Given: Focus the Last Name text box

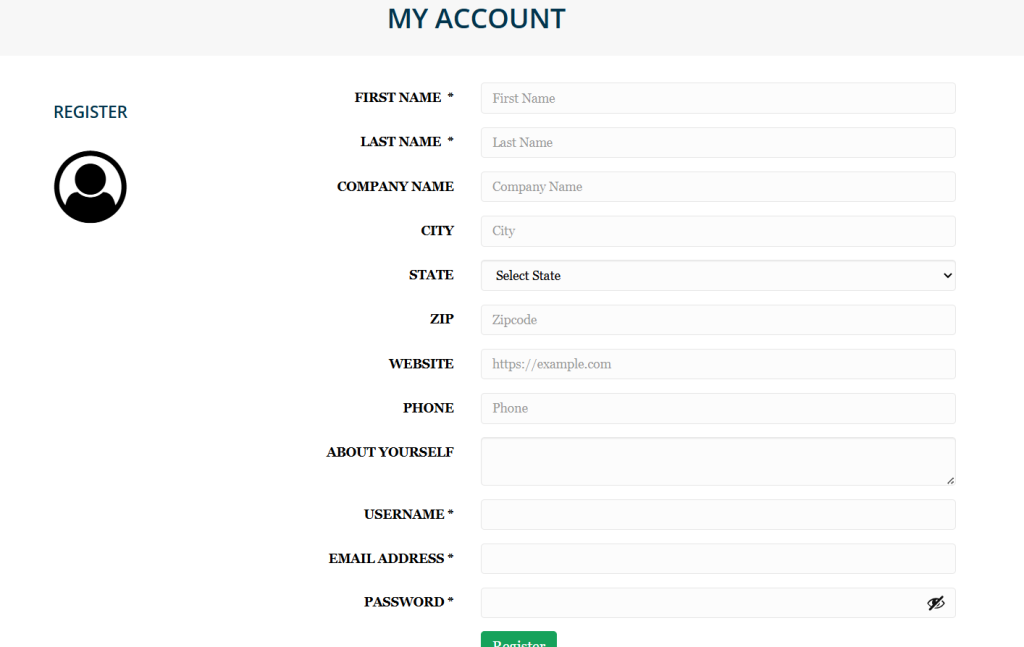Looking at the screenshot, I should pyautogui.click(x=718, y=143).
